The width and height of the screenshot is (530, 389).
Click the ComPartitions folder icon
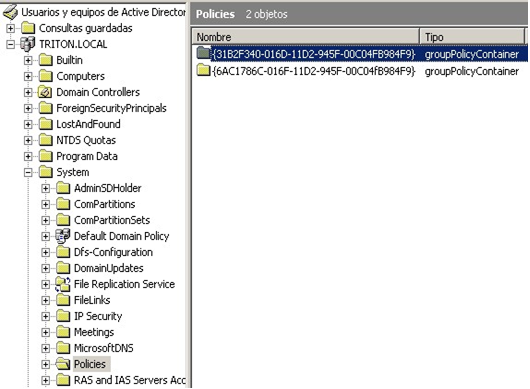coord(63,204)
